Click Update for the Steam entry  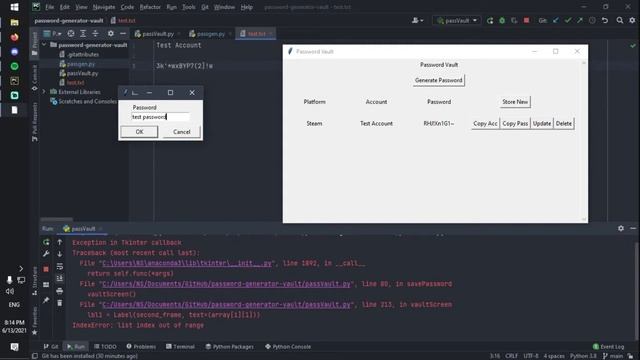pyautogui.click(x=542, y=123)
